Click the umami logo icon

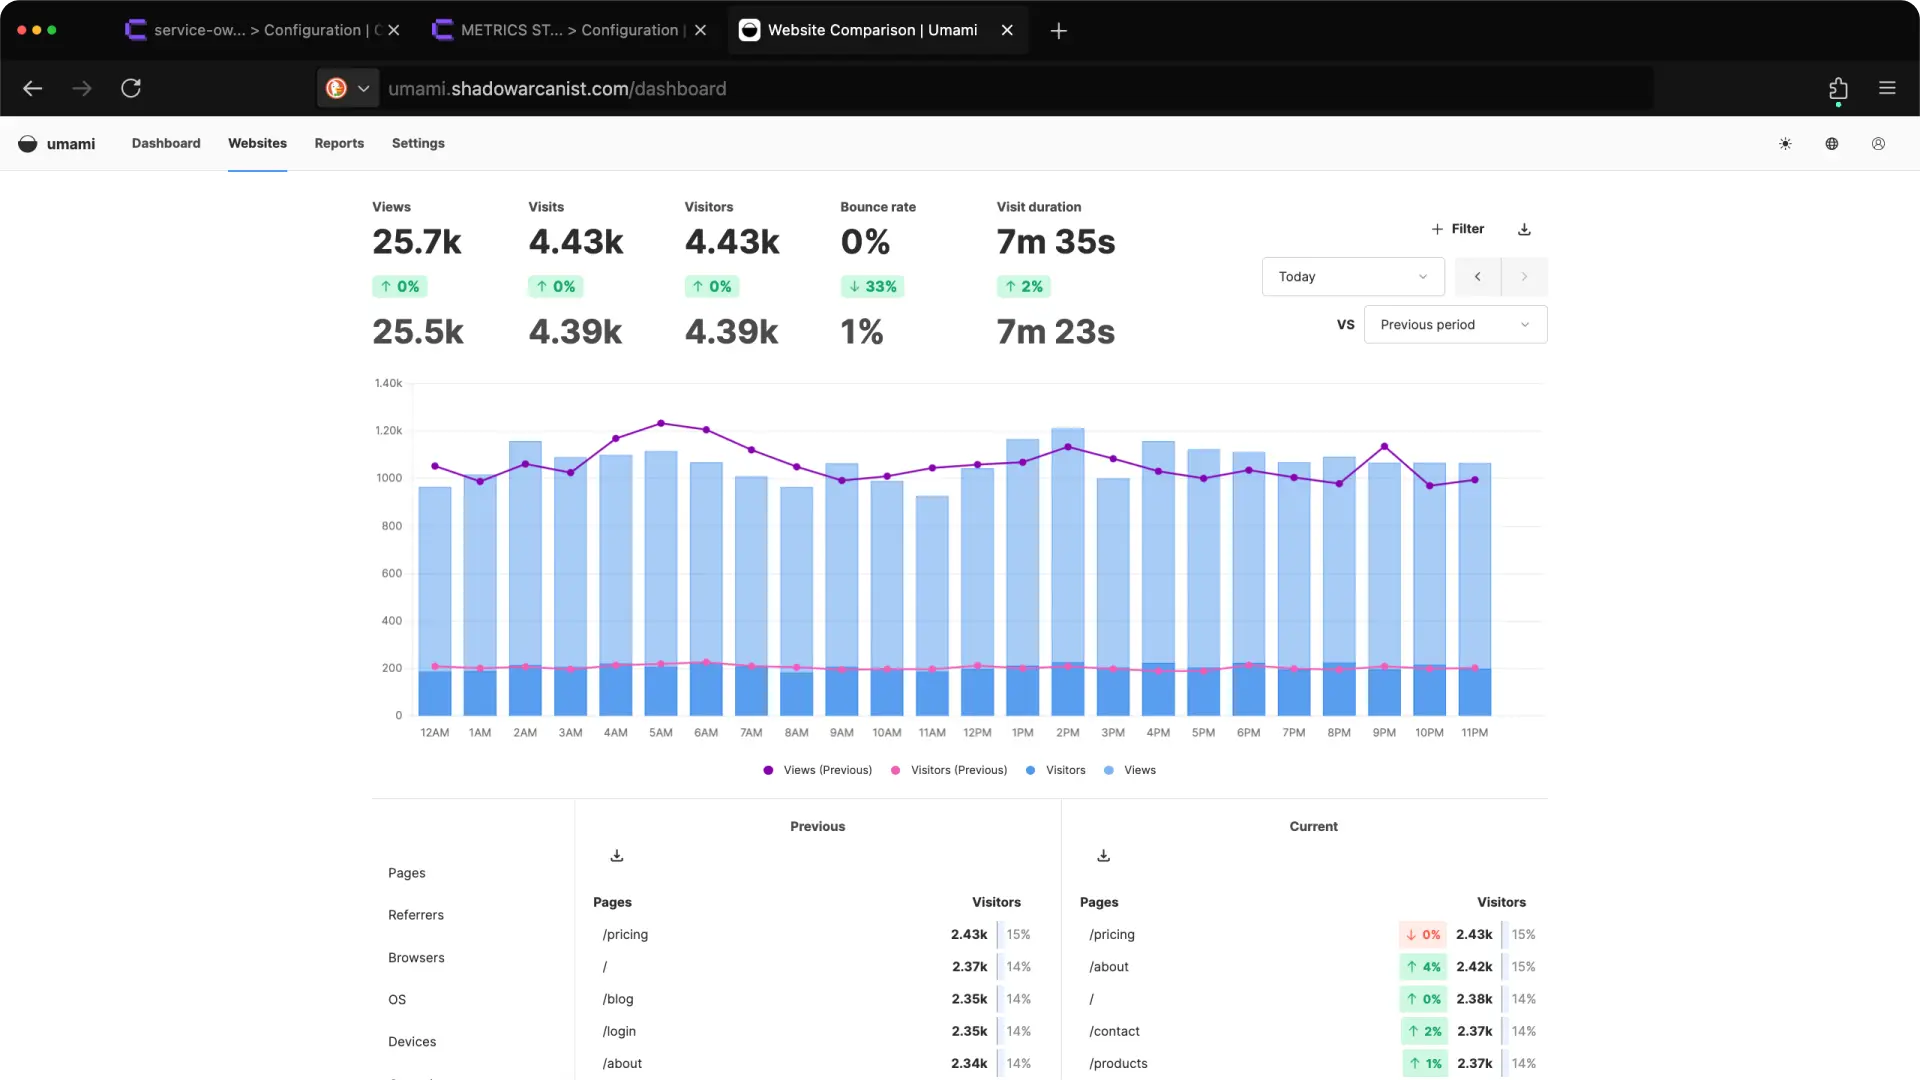click(28, 144)
